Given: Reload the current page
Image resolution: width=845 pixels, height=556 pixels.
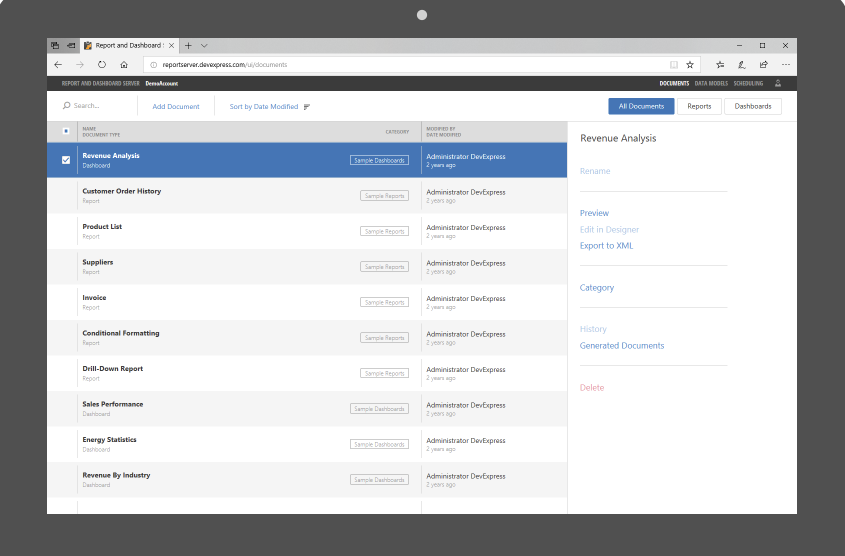Looking at the screenshot, I should pos(102,65).
